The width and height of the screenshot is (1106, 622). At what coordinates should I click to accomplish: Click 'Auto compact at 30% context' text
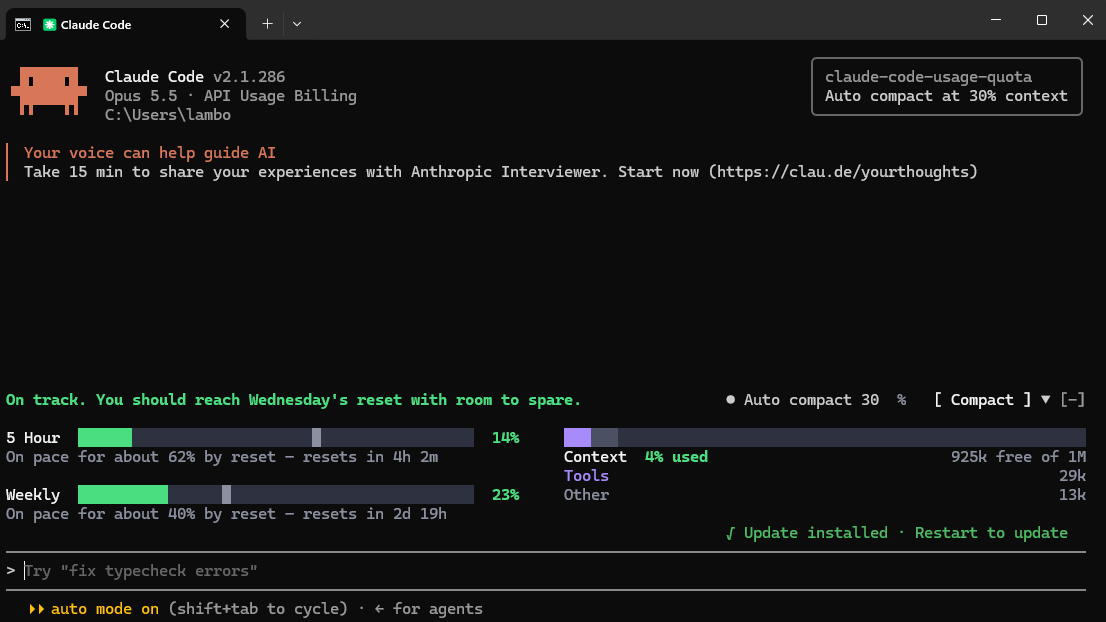946,96
